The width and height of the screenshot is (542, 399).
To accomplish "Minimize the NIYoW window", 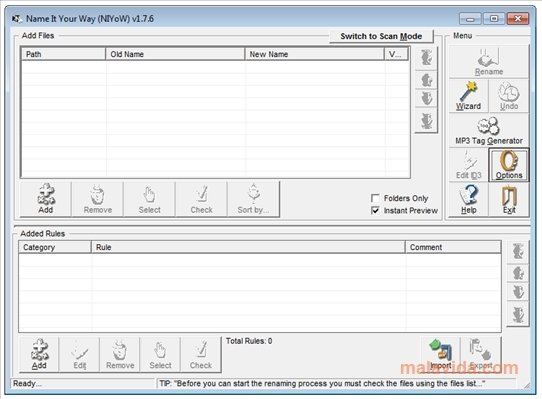I will tap(470, 19).
